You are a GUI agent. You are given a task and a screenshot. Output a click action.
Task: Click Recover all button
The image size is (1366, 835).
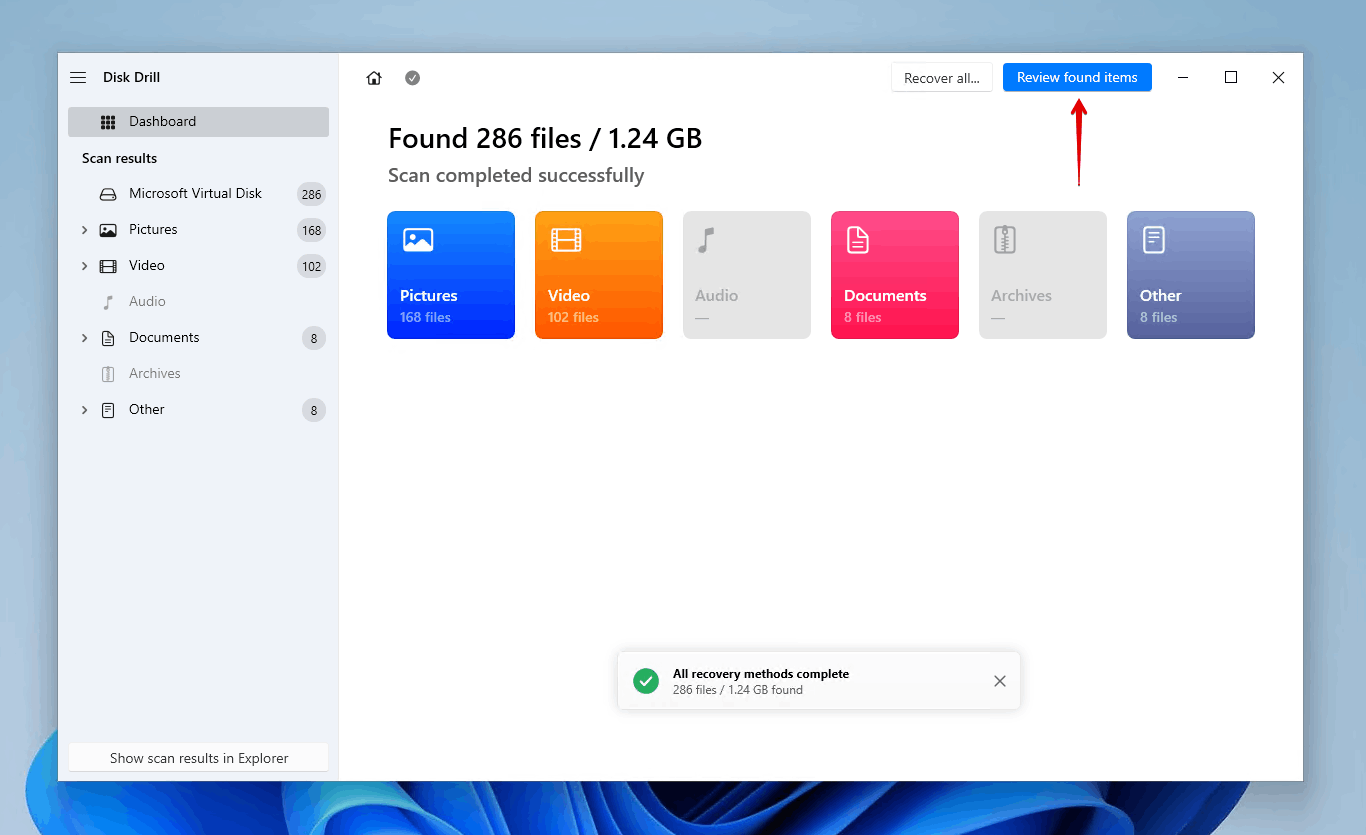[x=942, y=78]
